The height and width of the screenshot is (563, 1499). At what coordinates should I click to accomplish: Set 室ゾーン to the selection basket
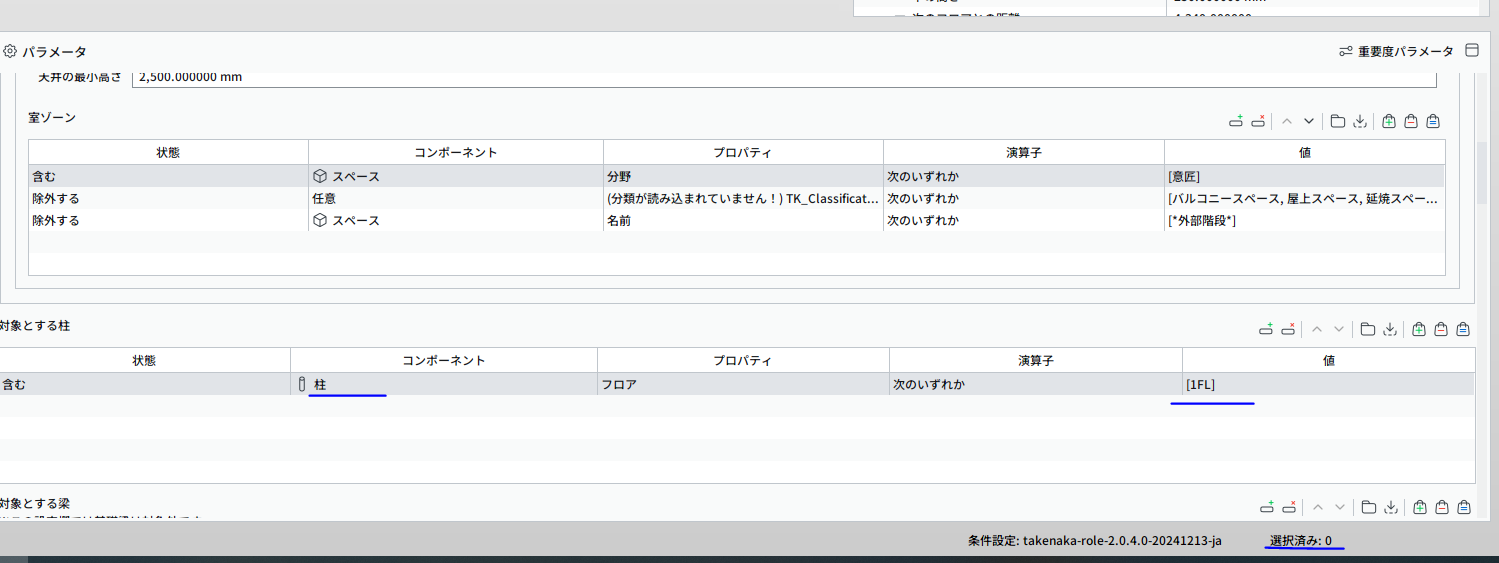click(1433, 121)
